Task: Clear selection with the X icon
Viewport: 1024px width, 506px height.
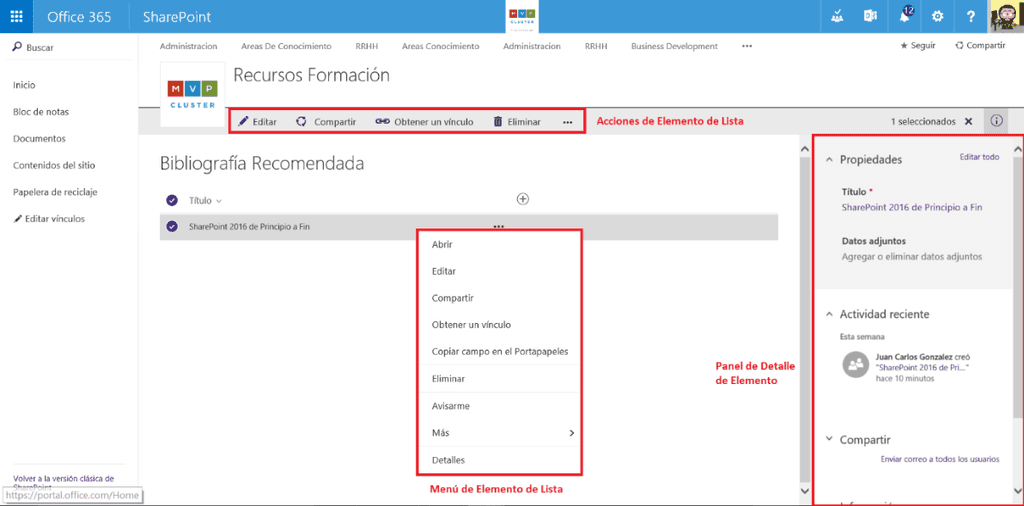Action: click(968, 121)
